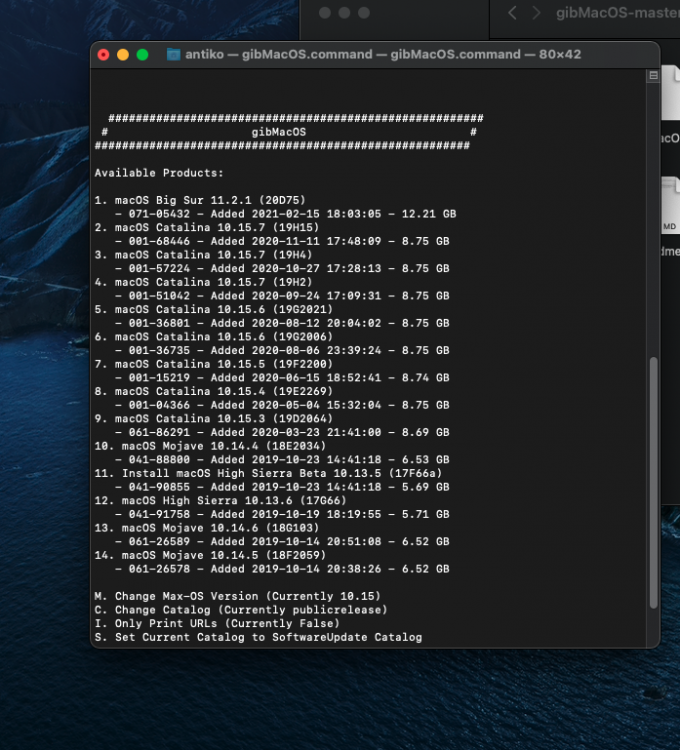Viewport: 680px width, 750px height.
Task: Select 'macOS Catalina 10.15.6 (19G2021)' entry
Action: click(213, 309)
